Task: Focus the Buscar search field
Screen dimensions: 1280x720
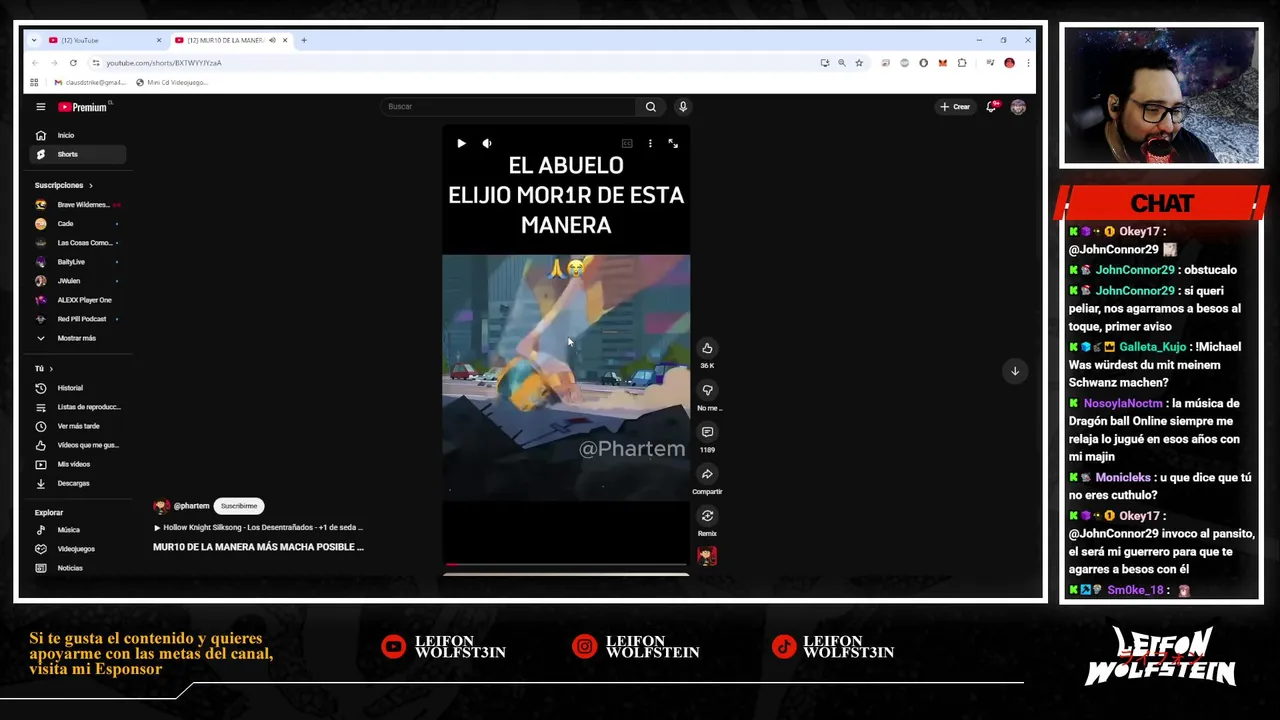Action: (x=509, y=107)
